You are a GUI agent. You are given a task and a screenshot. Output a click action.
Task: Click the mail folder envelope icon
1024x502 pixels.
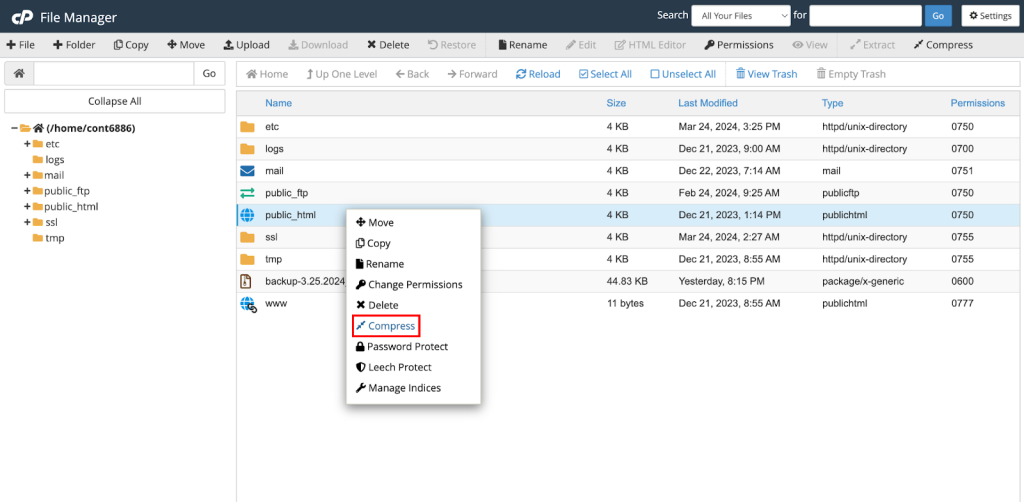point(247,171)
